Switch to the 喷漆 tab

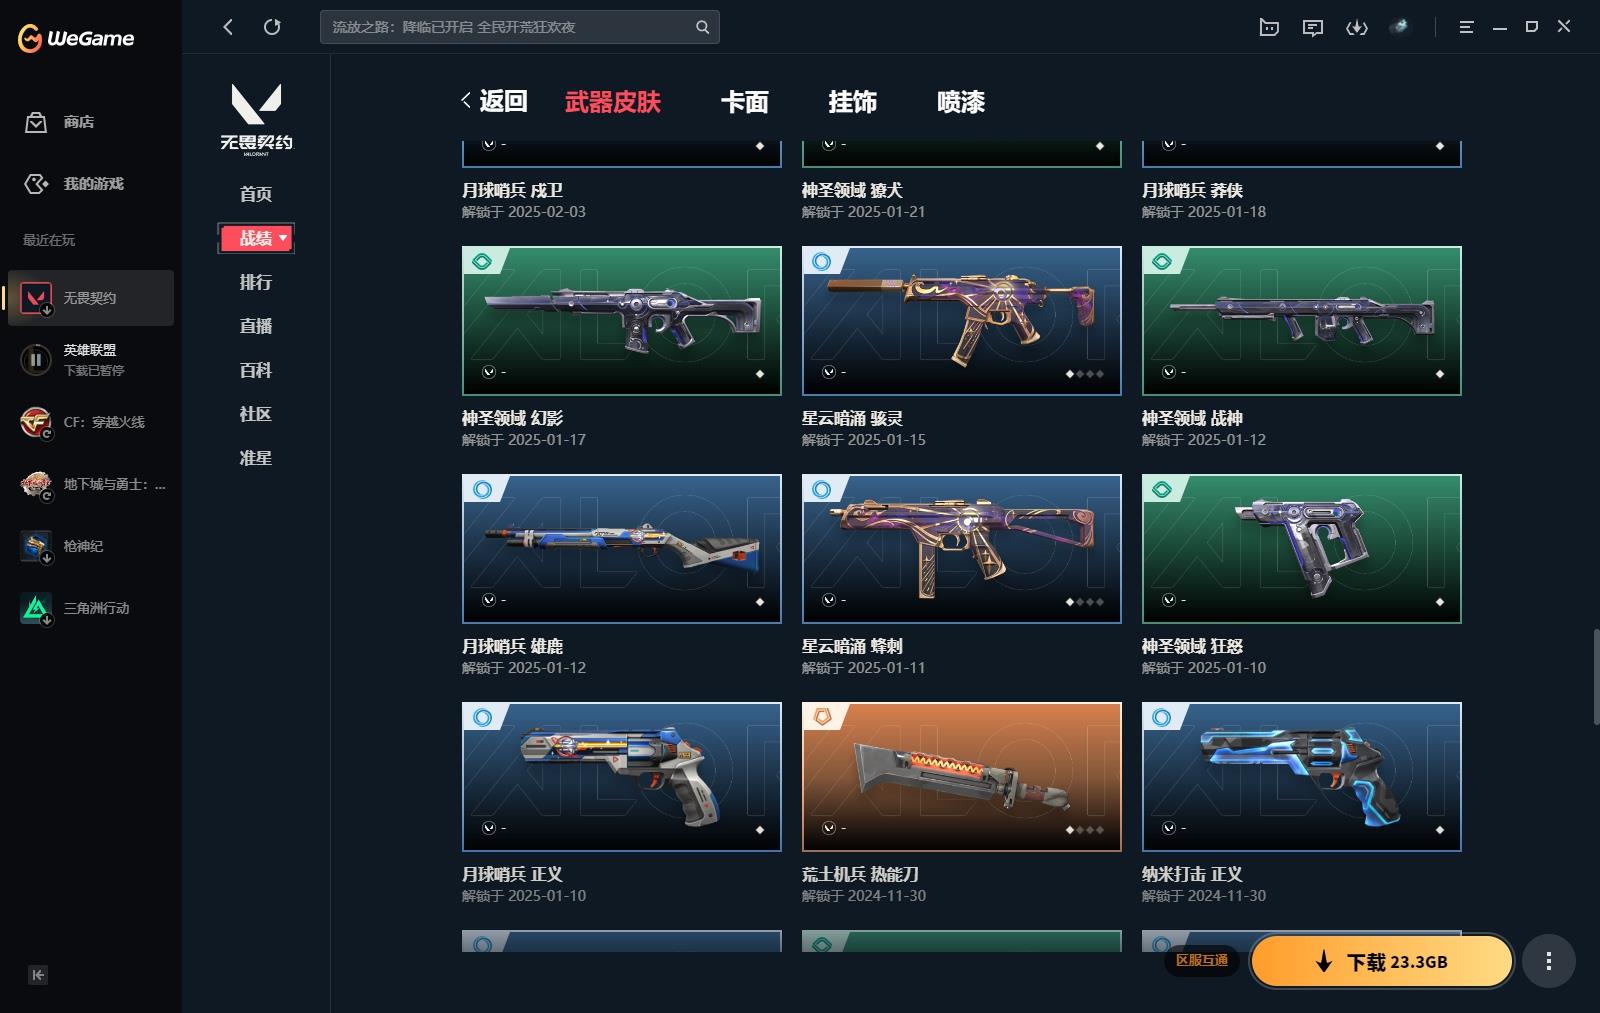(x=961, y=102)
